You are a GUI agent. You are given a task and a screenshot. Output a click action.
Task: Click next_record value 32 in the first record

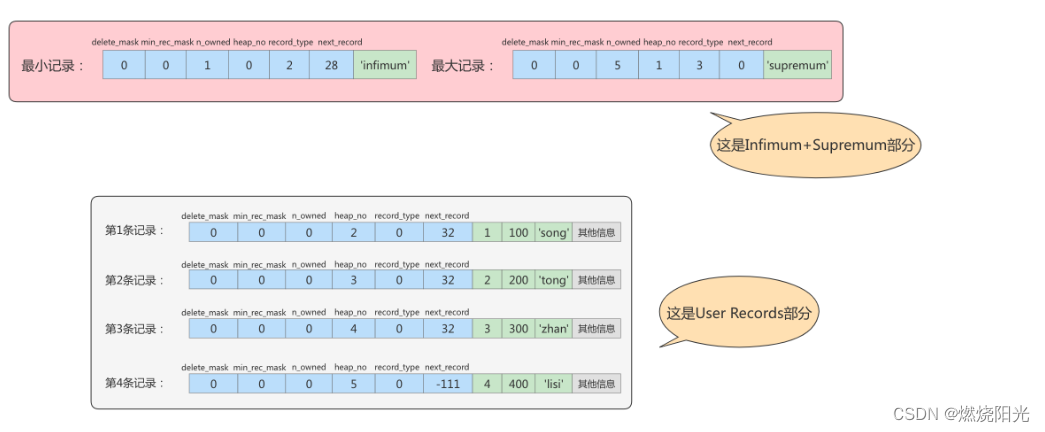coord(448,232)
